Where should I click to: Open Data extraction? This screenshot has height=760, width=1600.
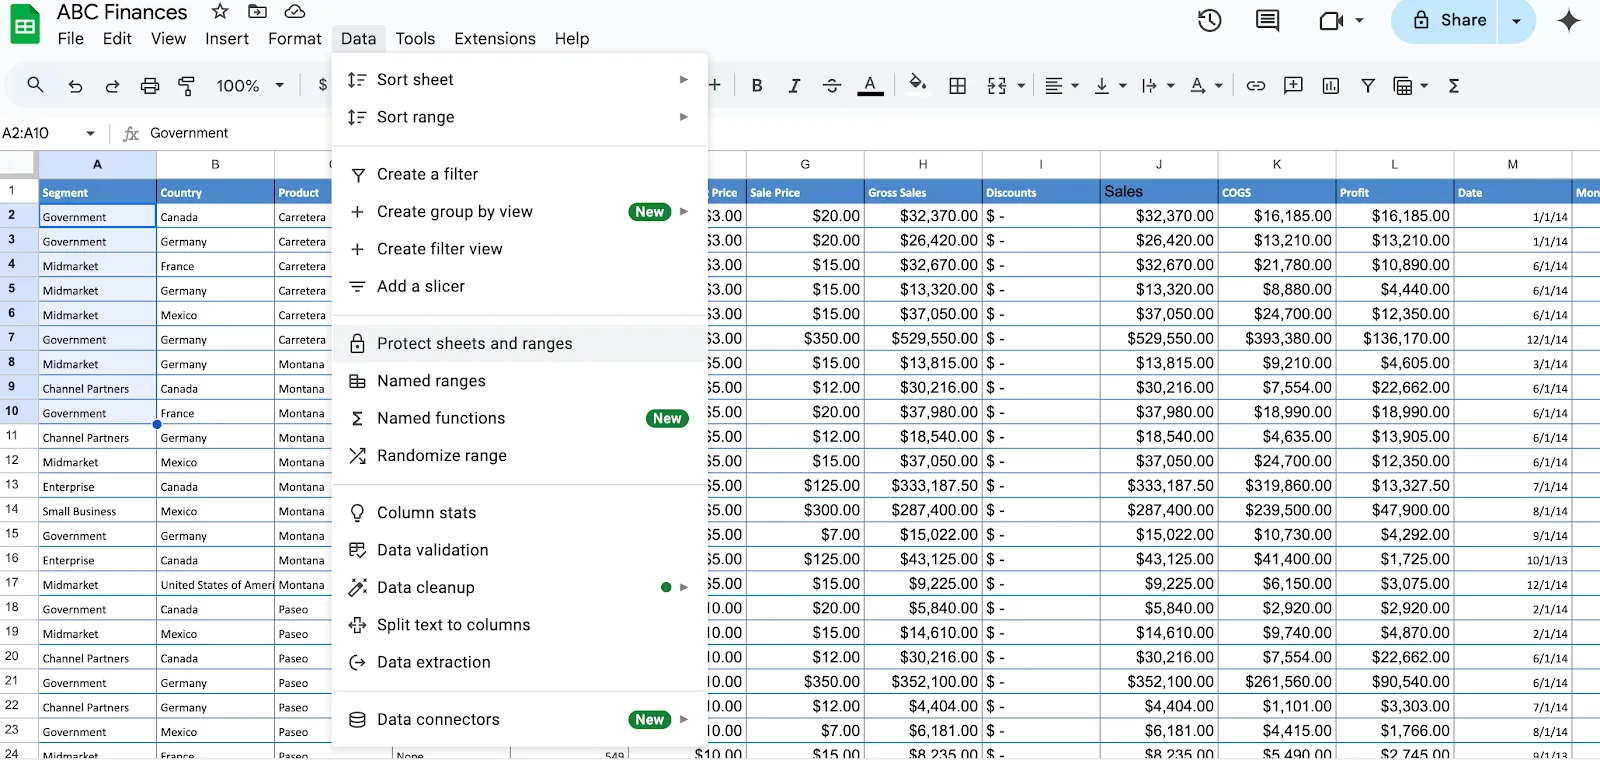(x=519, y=662)
